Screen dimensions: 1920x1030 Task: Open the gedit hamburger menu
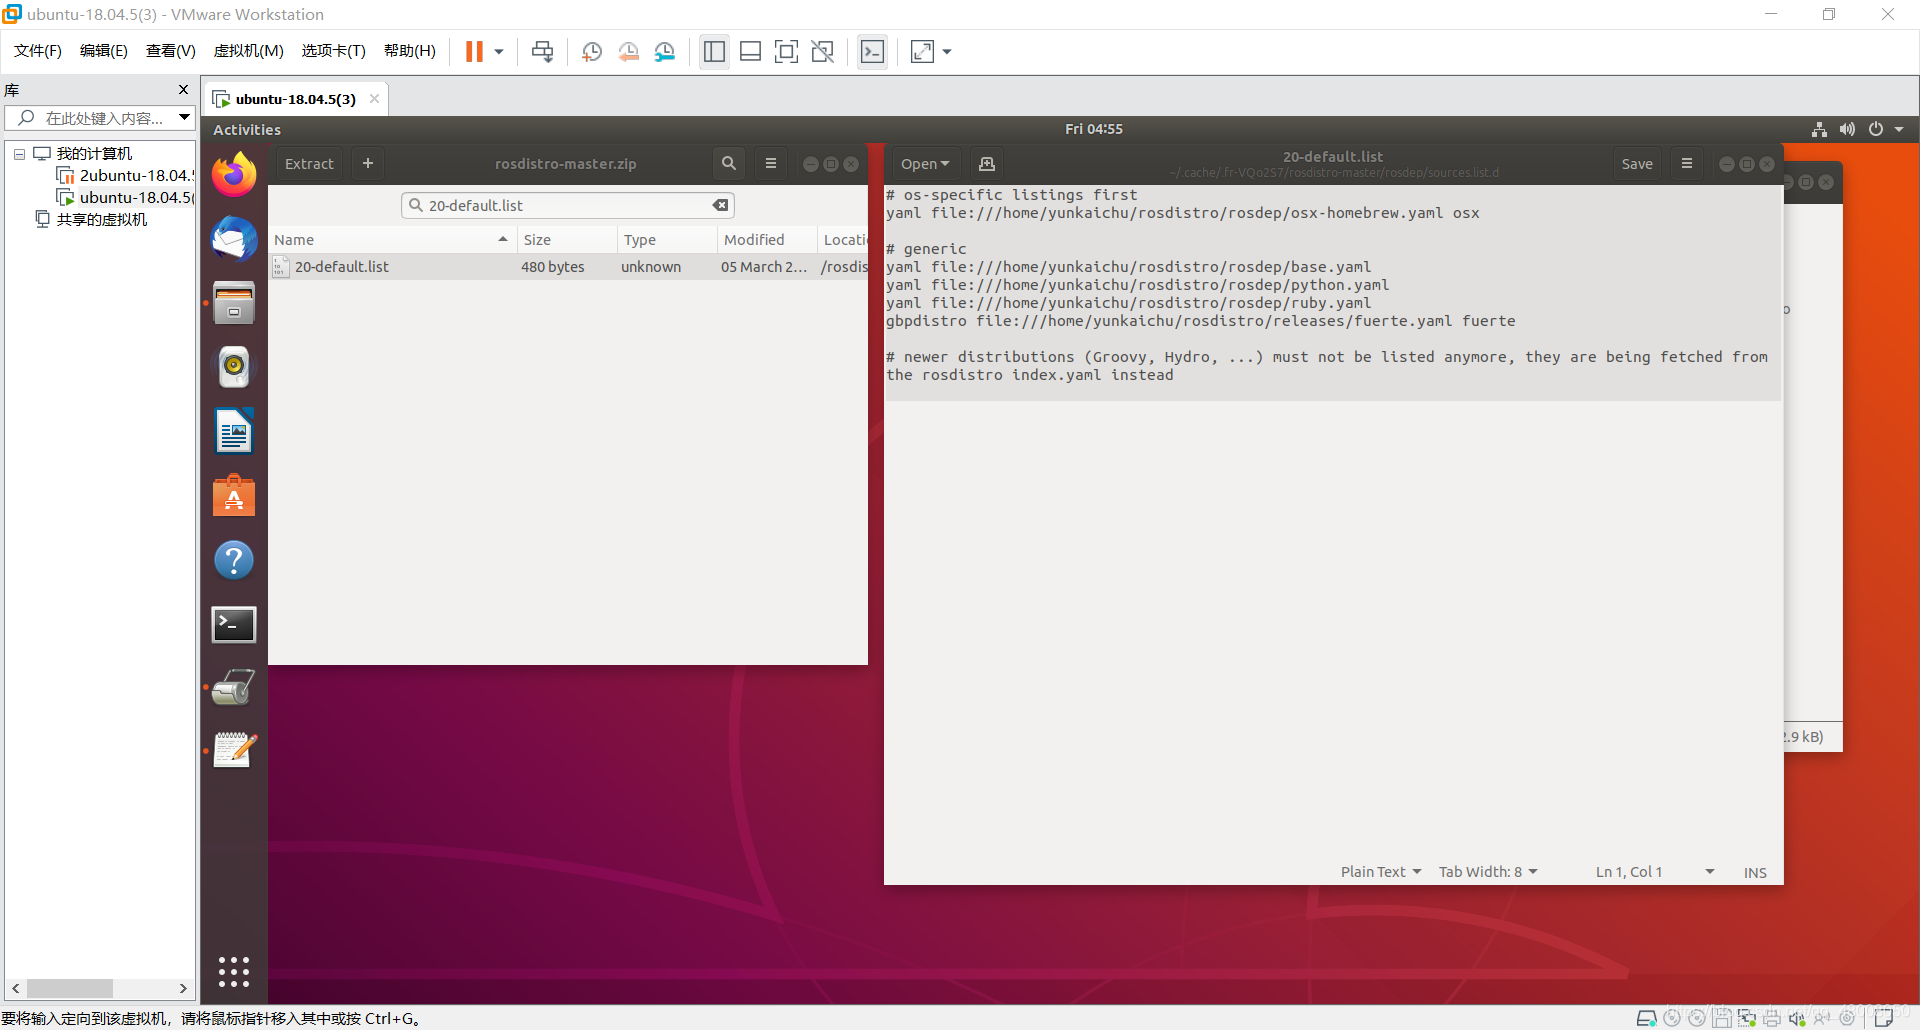1687,164
